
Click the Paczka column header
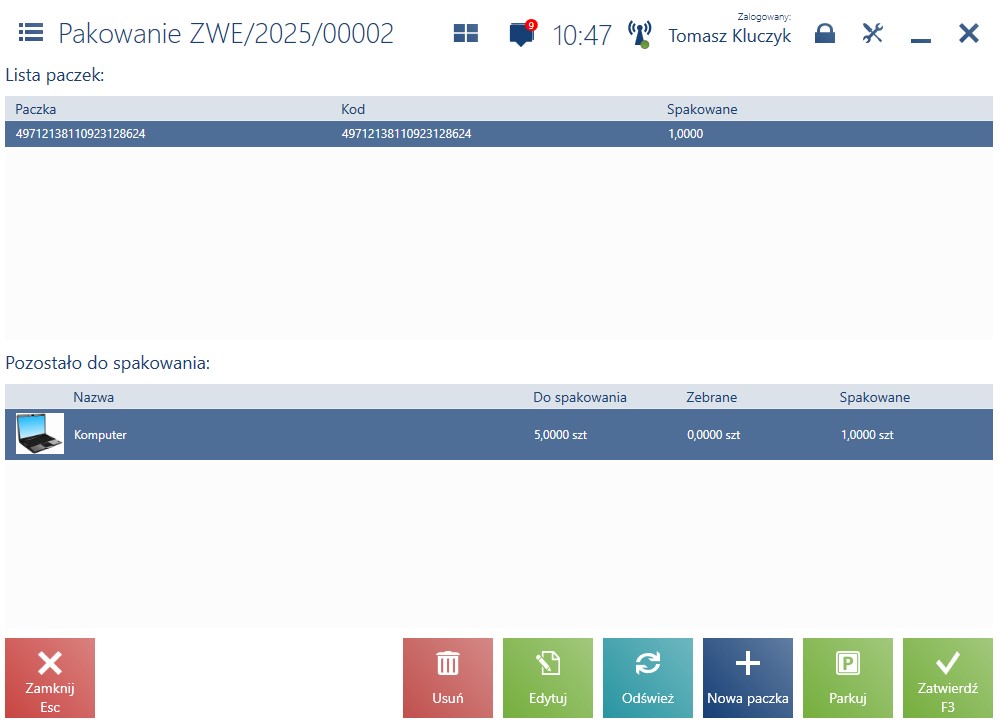[x=36, y=109]
